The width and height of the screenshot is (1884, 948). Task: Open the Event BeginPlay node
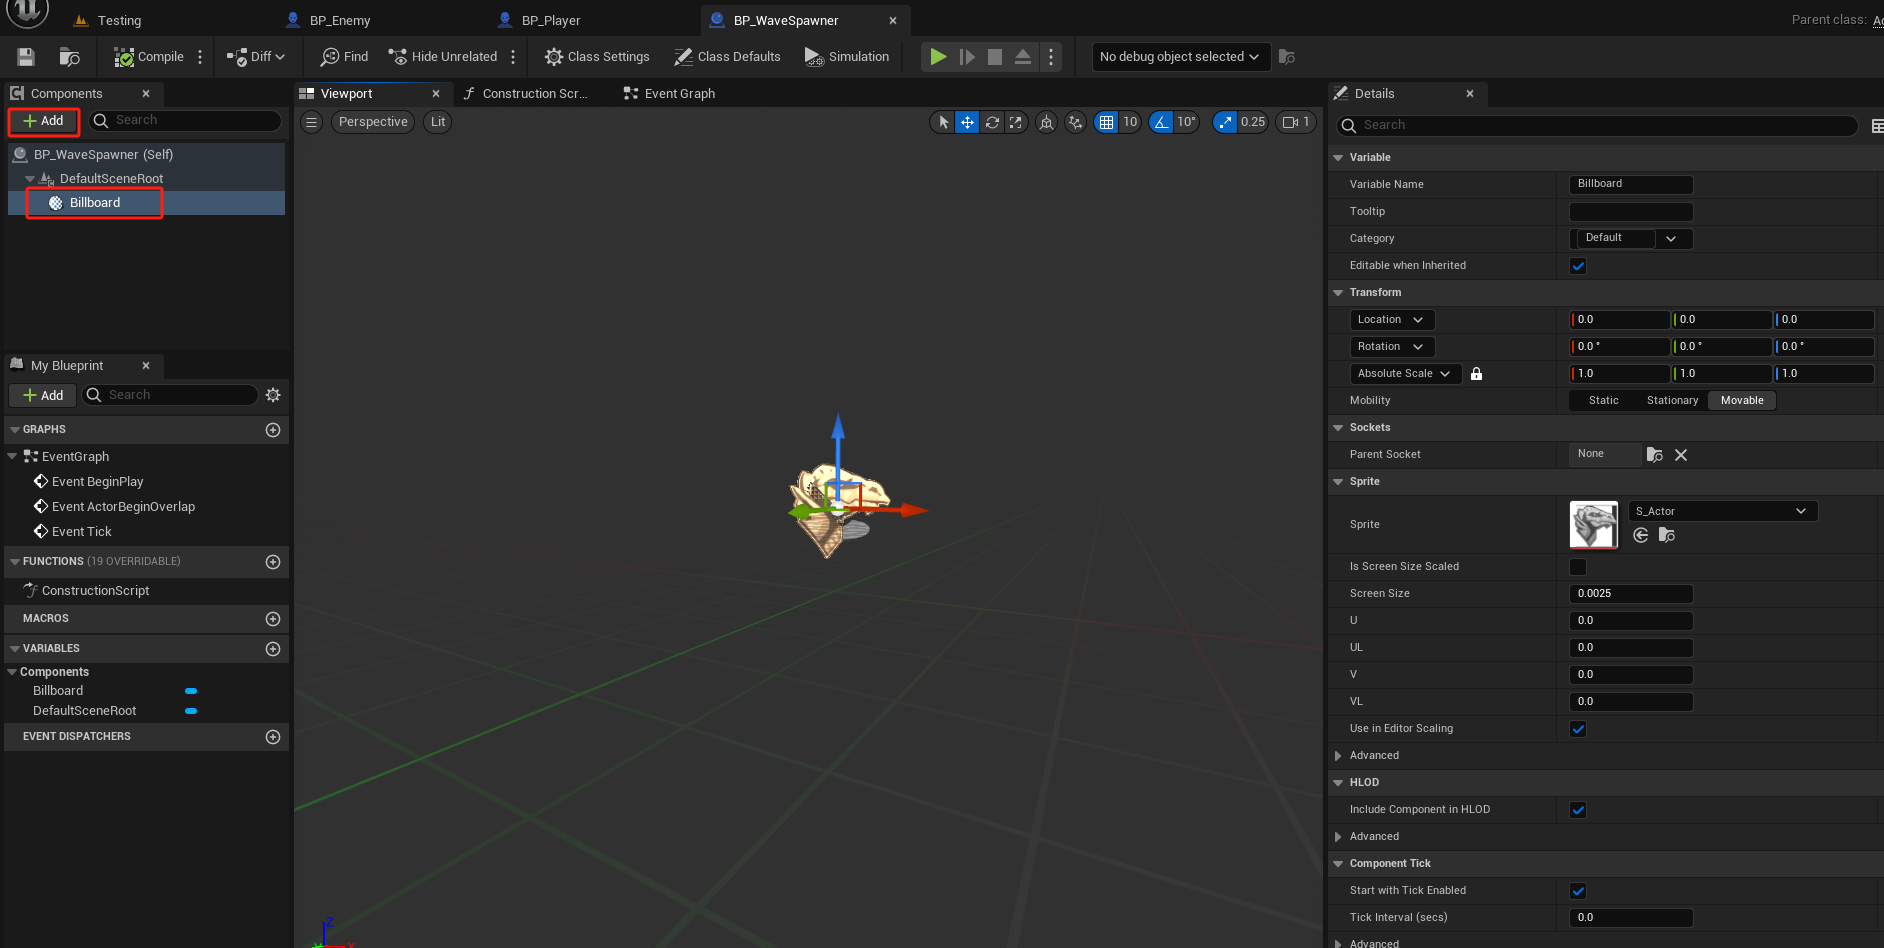[x=97, y=482]
